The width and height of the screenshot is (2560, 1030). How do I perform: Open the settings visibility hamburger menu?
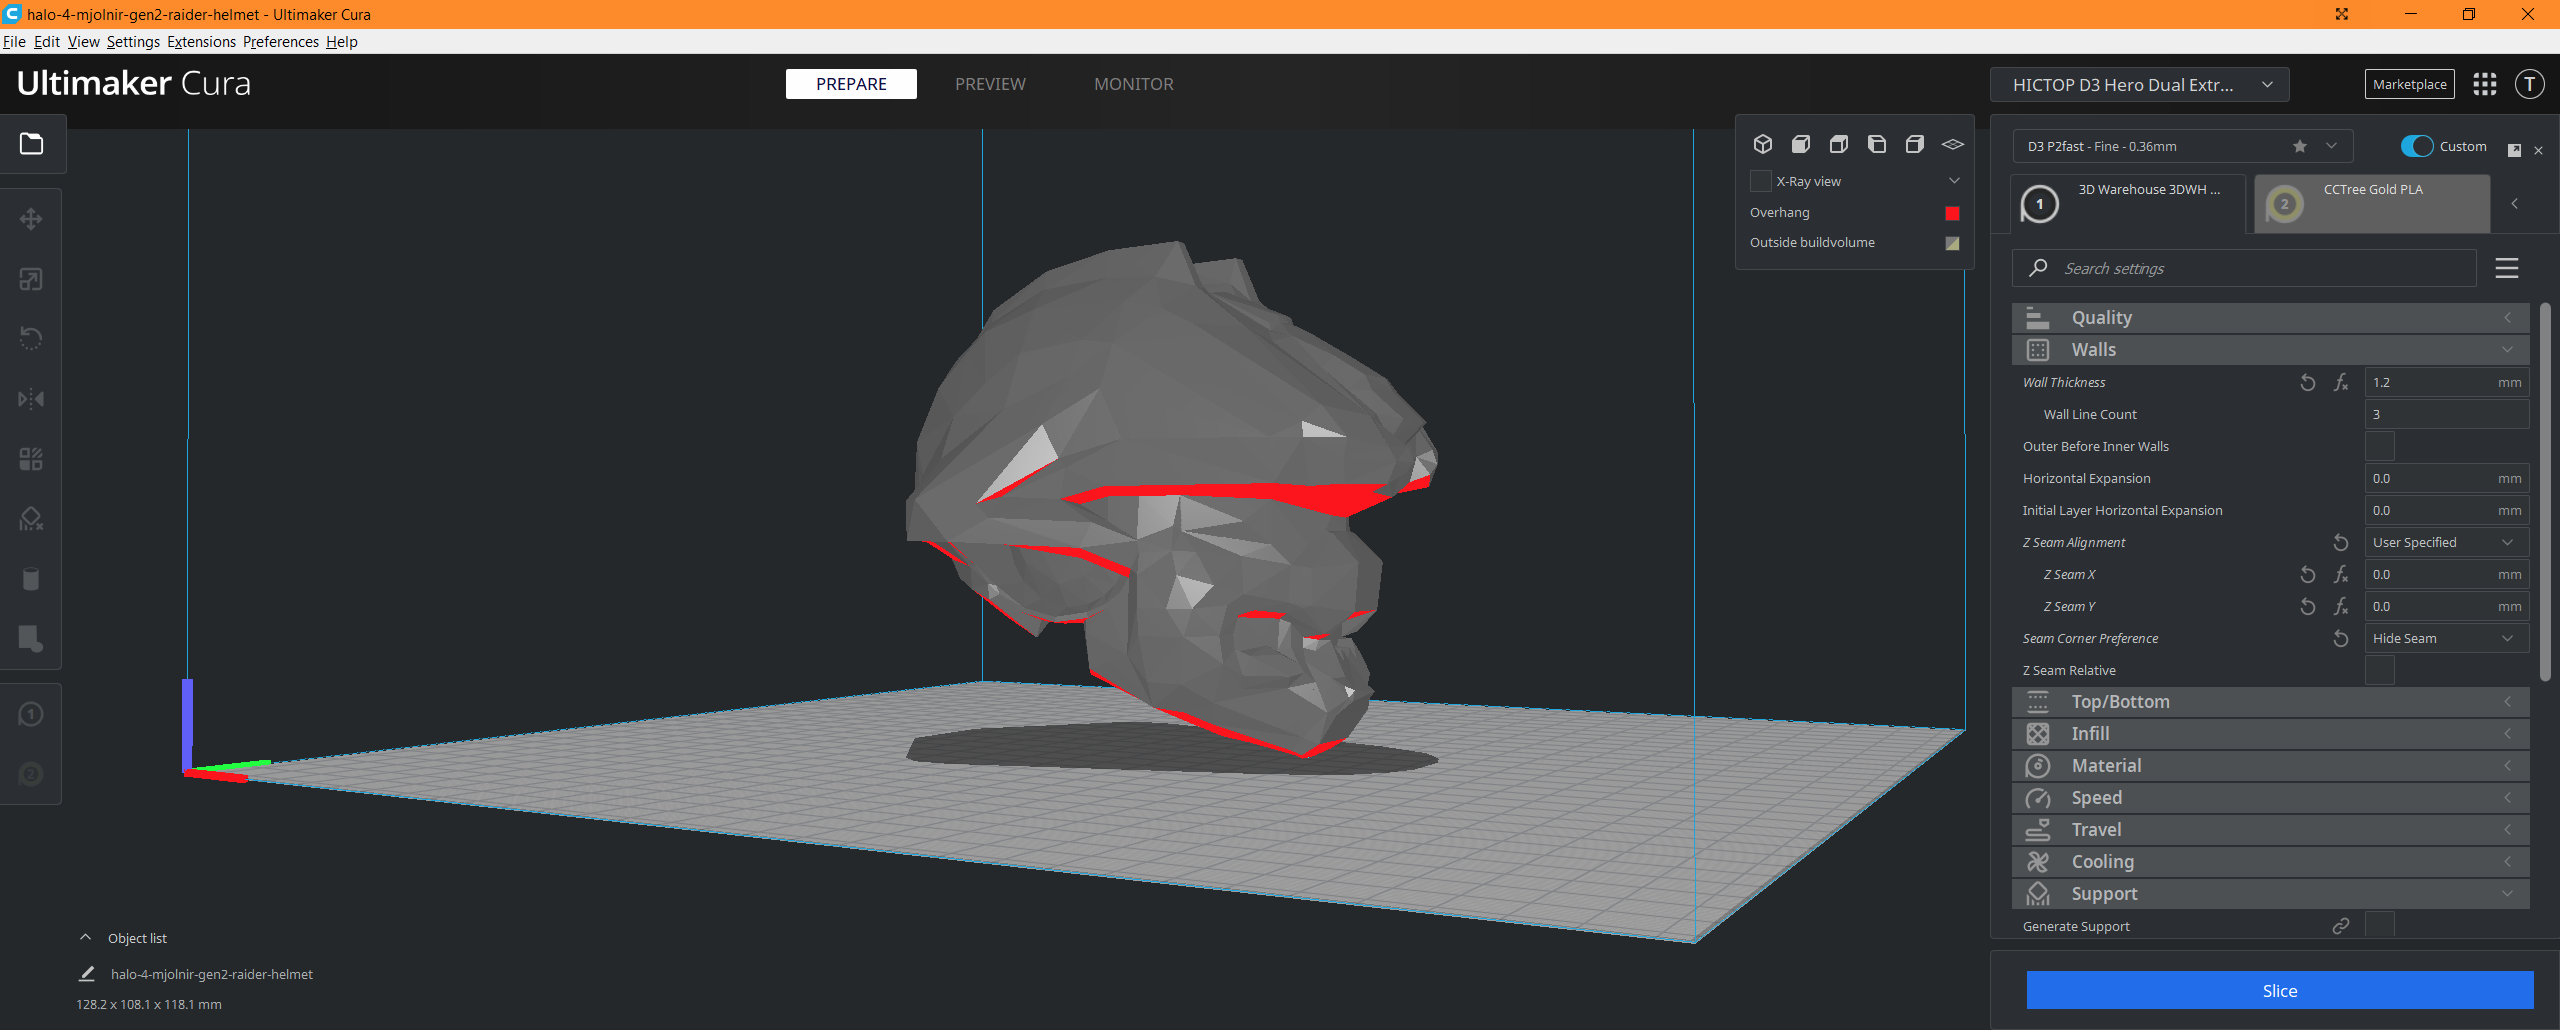tap(2506, 268)
